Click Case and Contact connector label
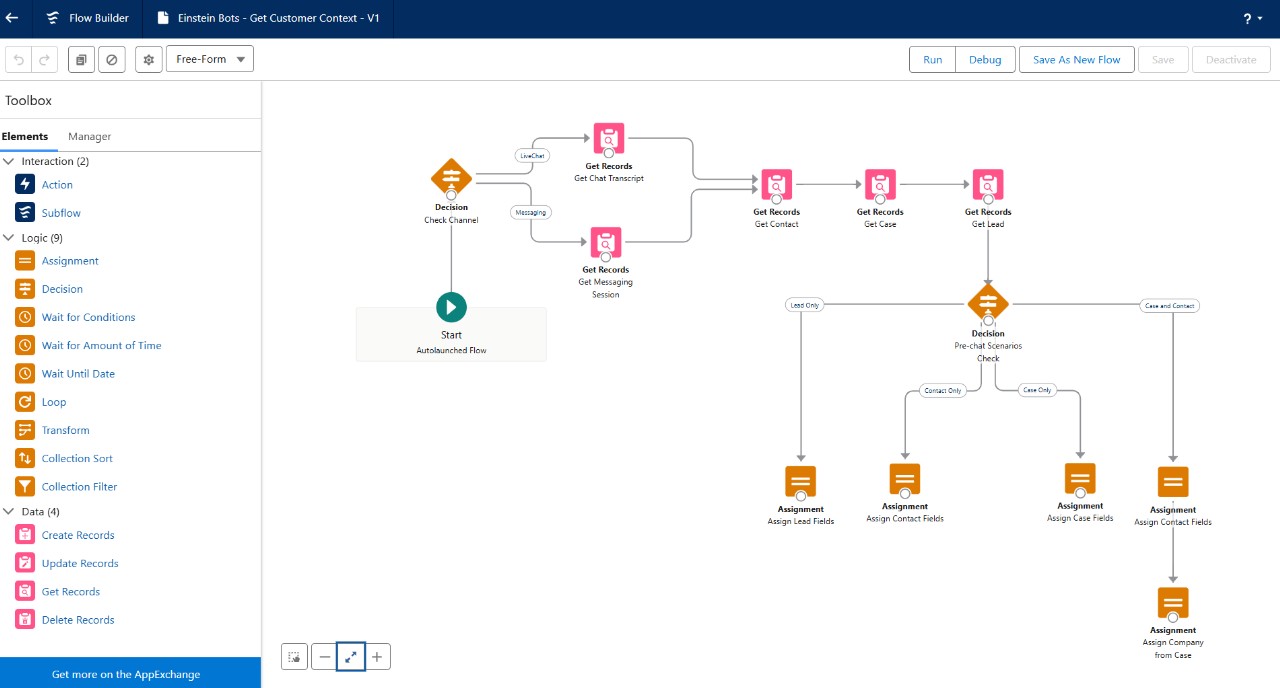This screenshot has width=1280, height=688. pos(1169,306)
